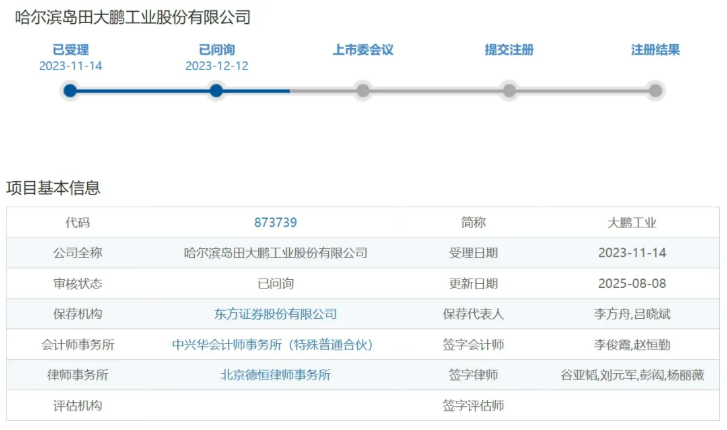This screenshot has height=430, width=727.
Task: Click the 更新日期 label cell
Action: point(473,283)
